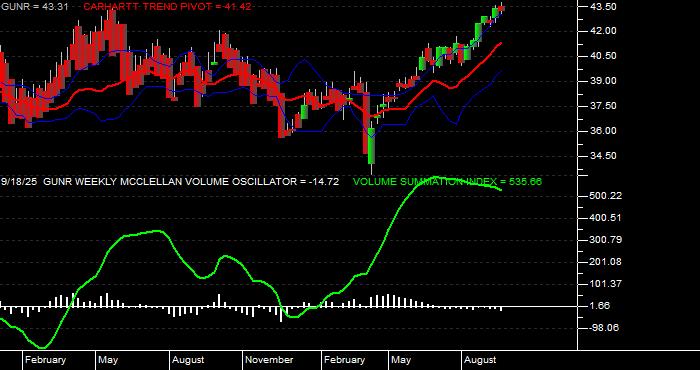Click the latest candle near 43.50
This screenshot has width=700, height=370.
coord(501,8)
